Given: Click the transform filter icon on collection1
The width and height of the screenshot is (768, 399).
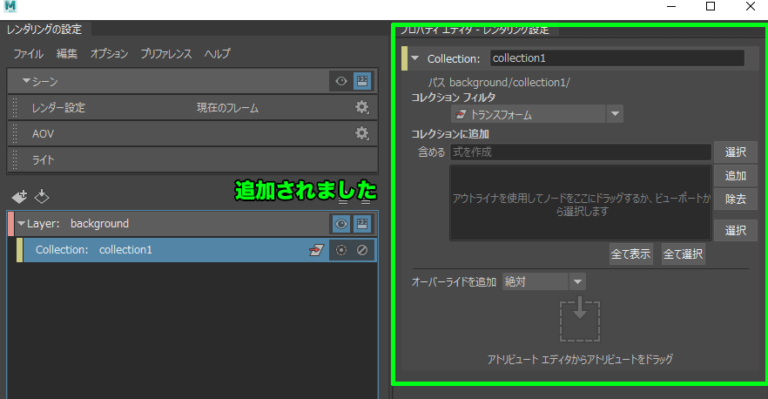Looking at the screenshot, I should [316, 250].
